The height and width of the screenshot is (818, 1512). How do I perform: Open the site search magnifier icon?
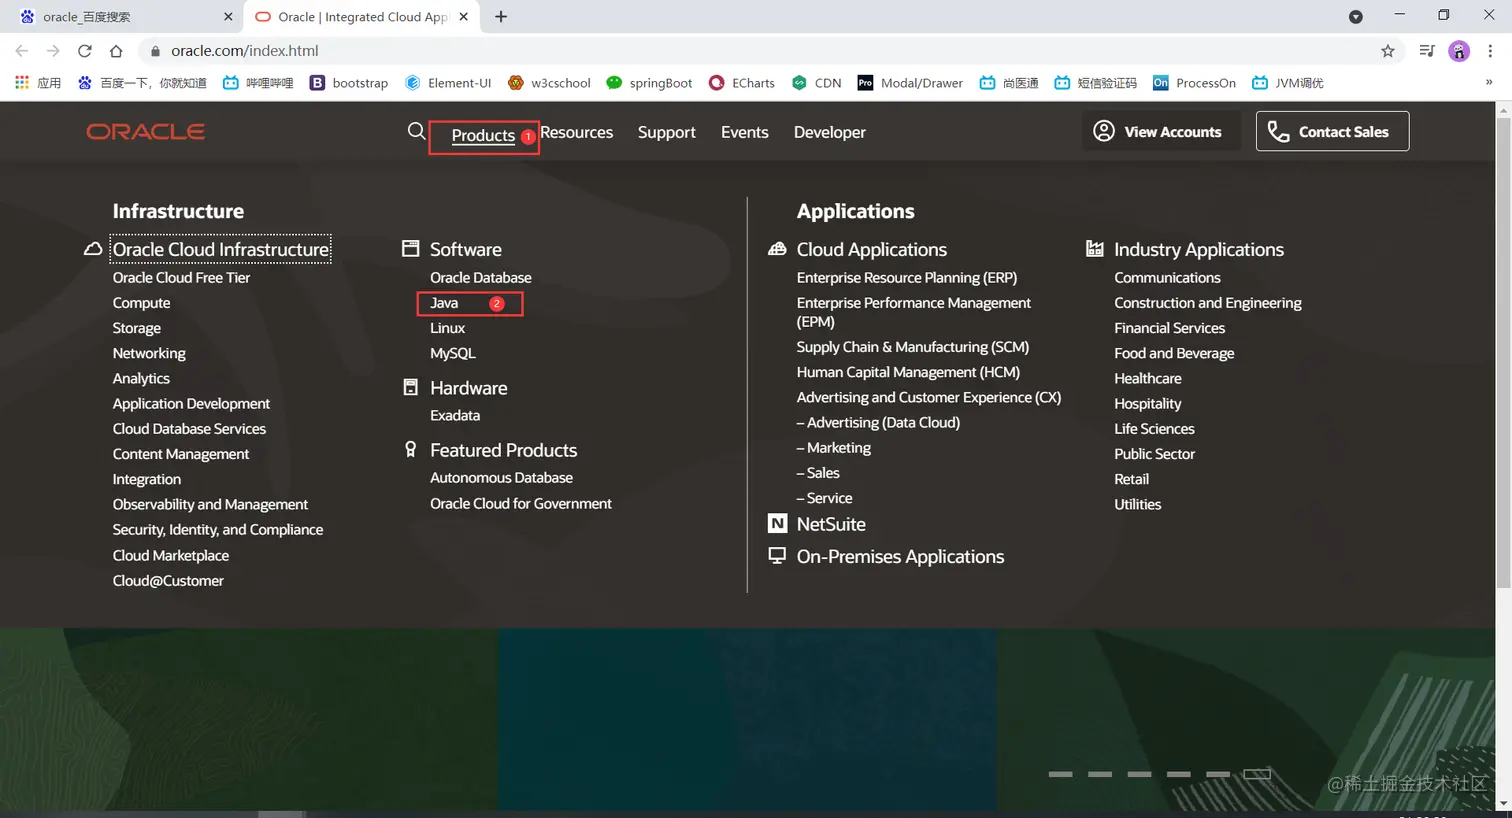pos(416,131)
